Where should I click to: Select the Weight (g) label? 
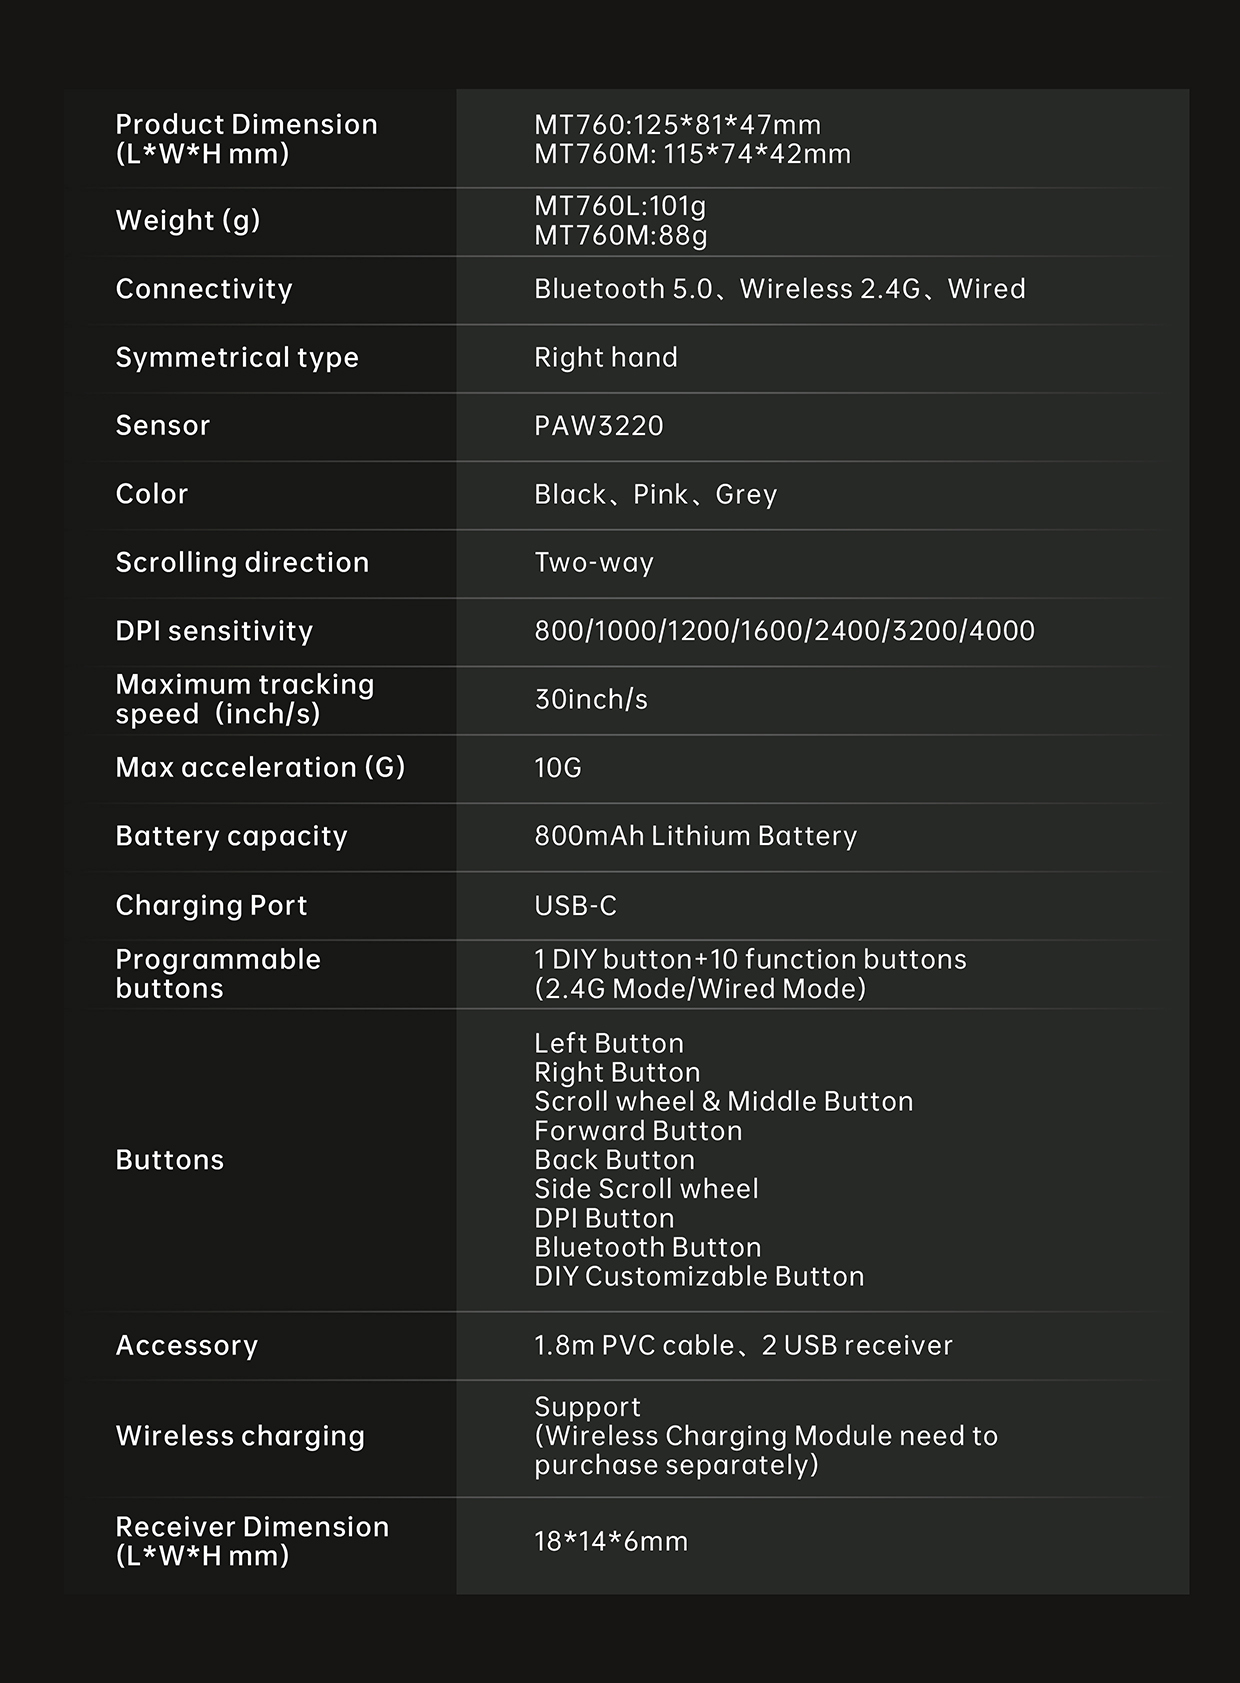point(188,220)
